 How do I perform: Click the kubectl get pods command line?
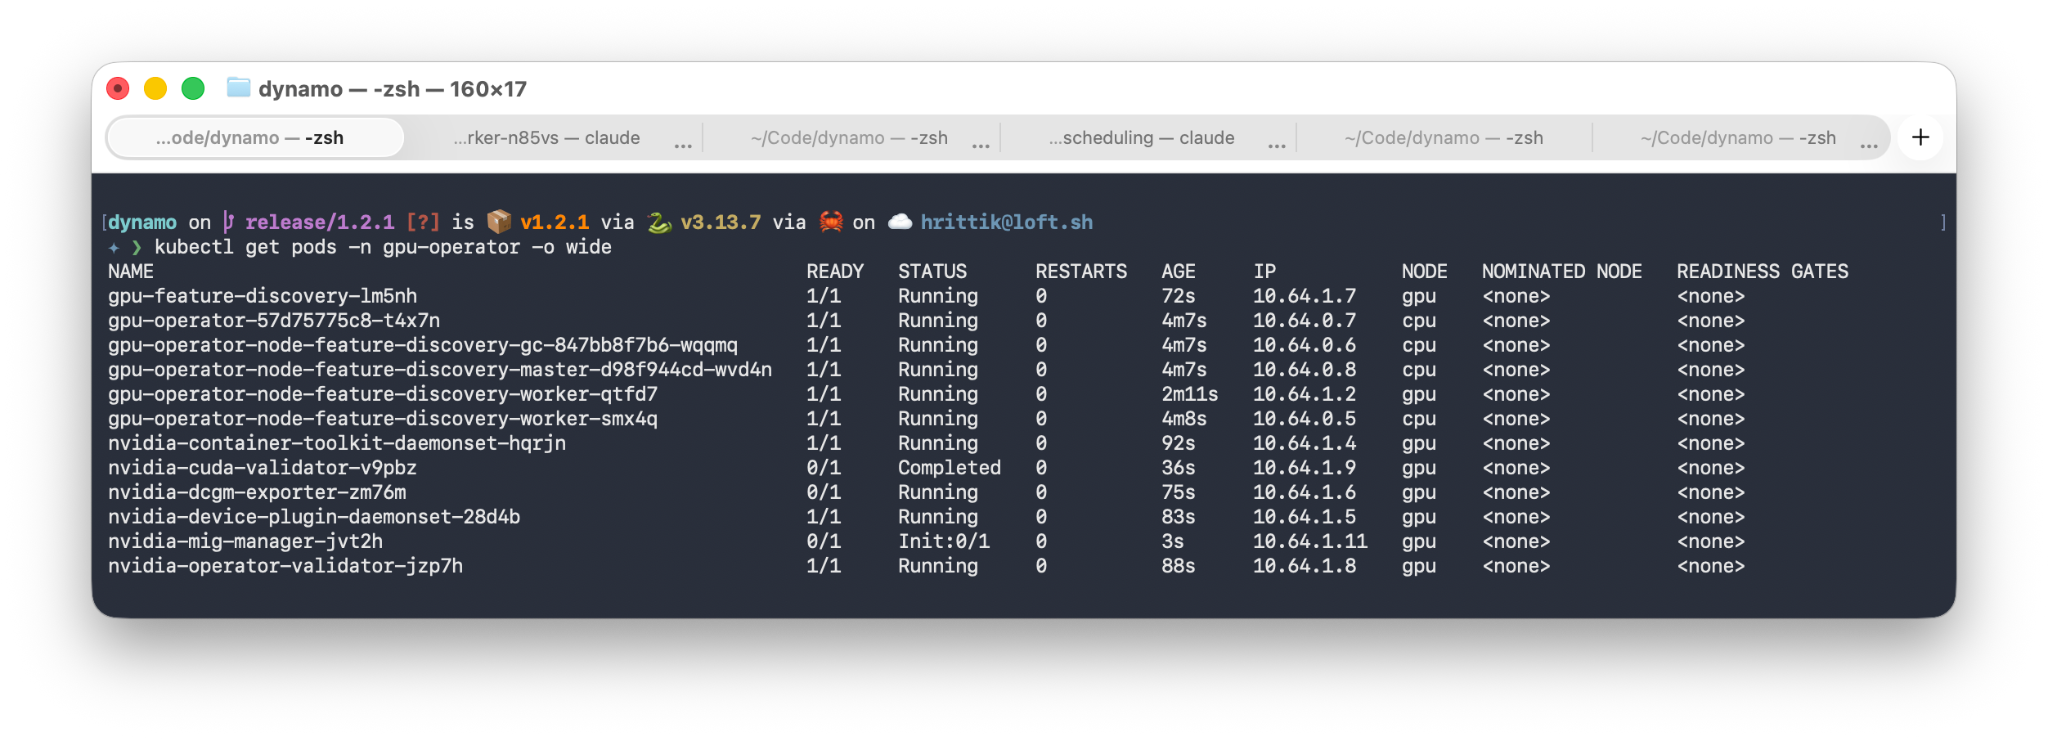pos(382,247)
